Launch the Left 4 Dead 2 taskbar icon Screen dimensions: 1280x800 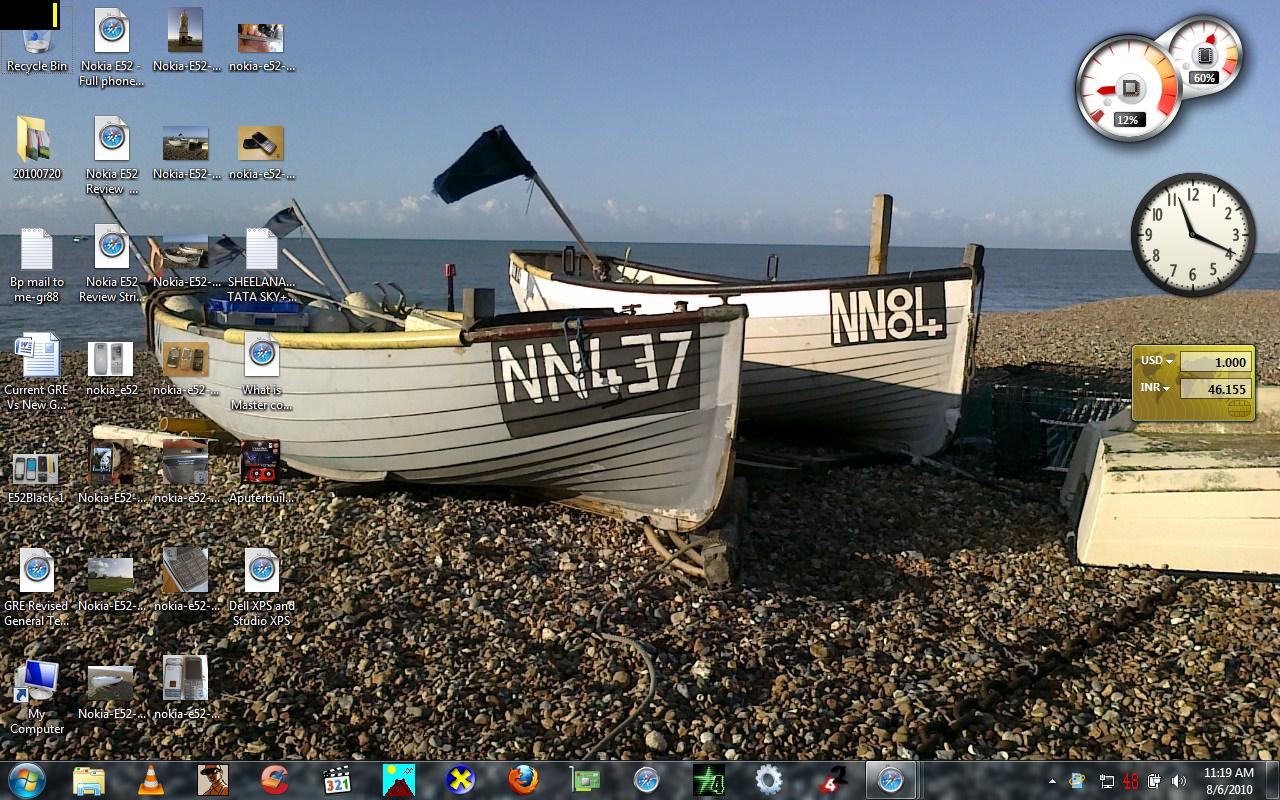tap(833, 780)
